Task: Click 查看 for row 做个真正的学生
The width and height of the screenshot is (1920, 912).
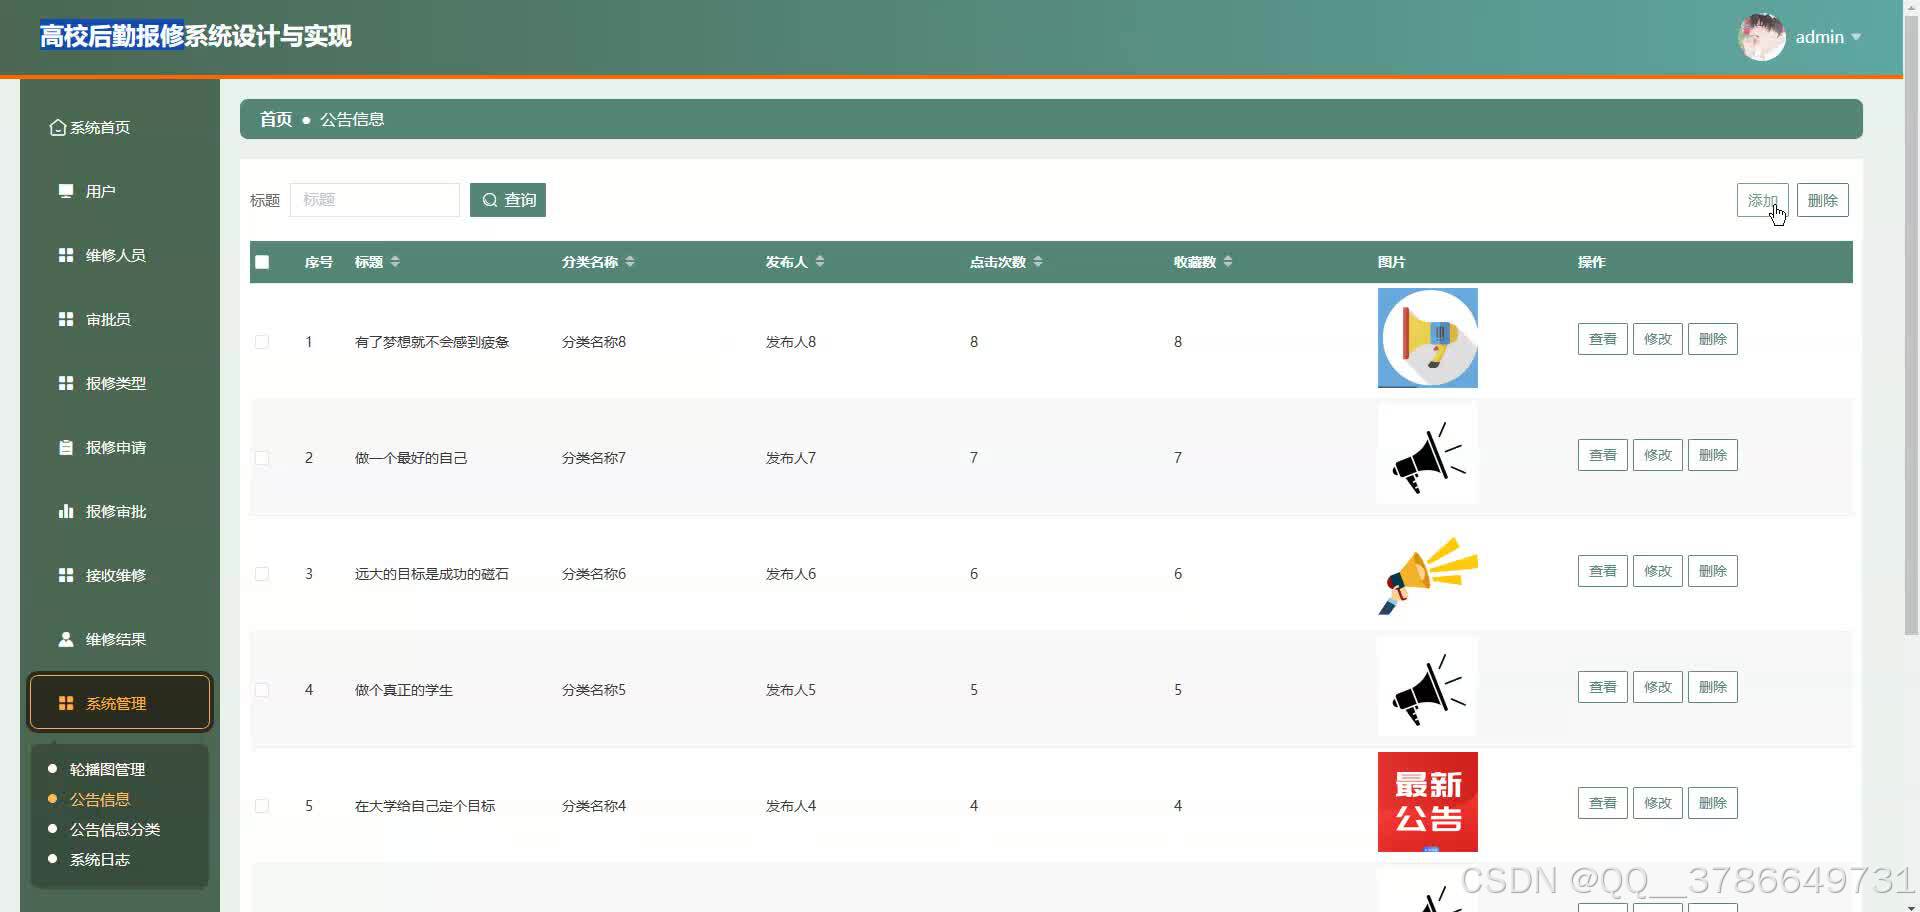Action: pos(1602,687)
